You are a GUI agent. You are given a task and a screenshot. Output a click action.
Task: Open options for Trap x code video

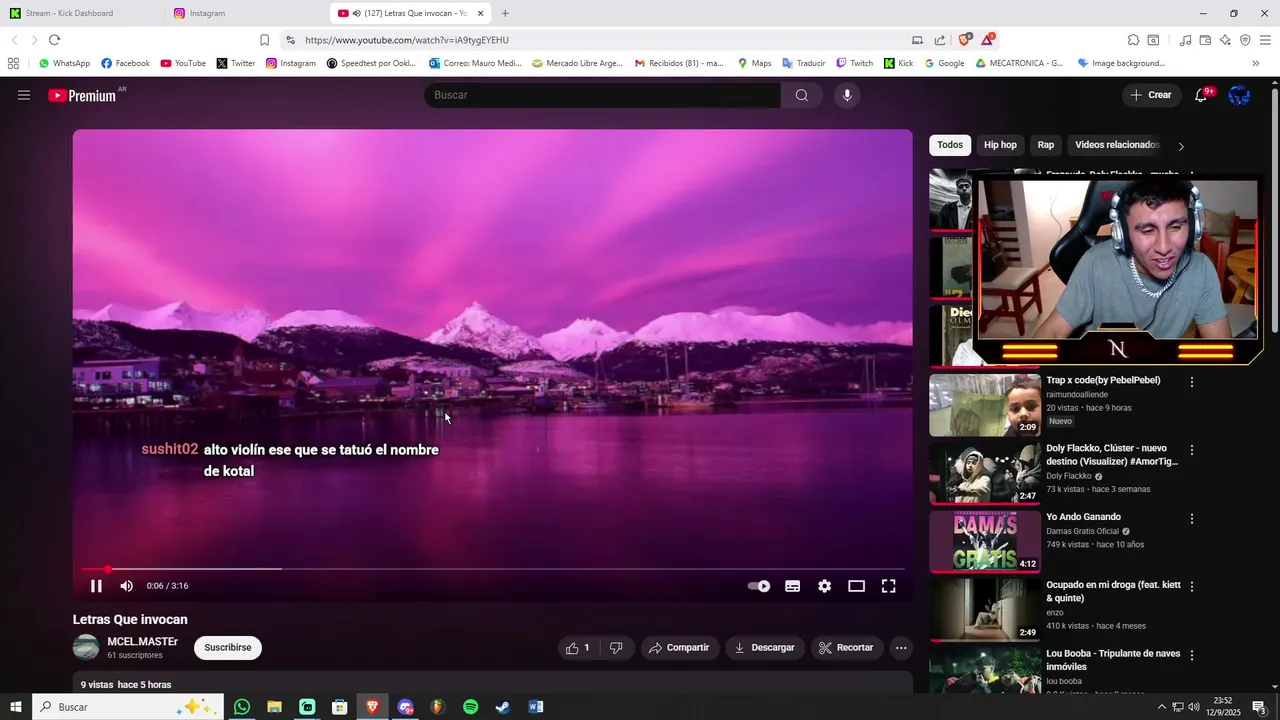tap(1191, 382)
